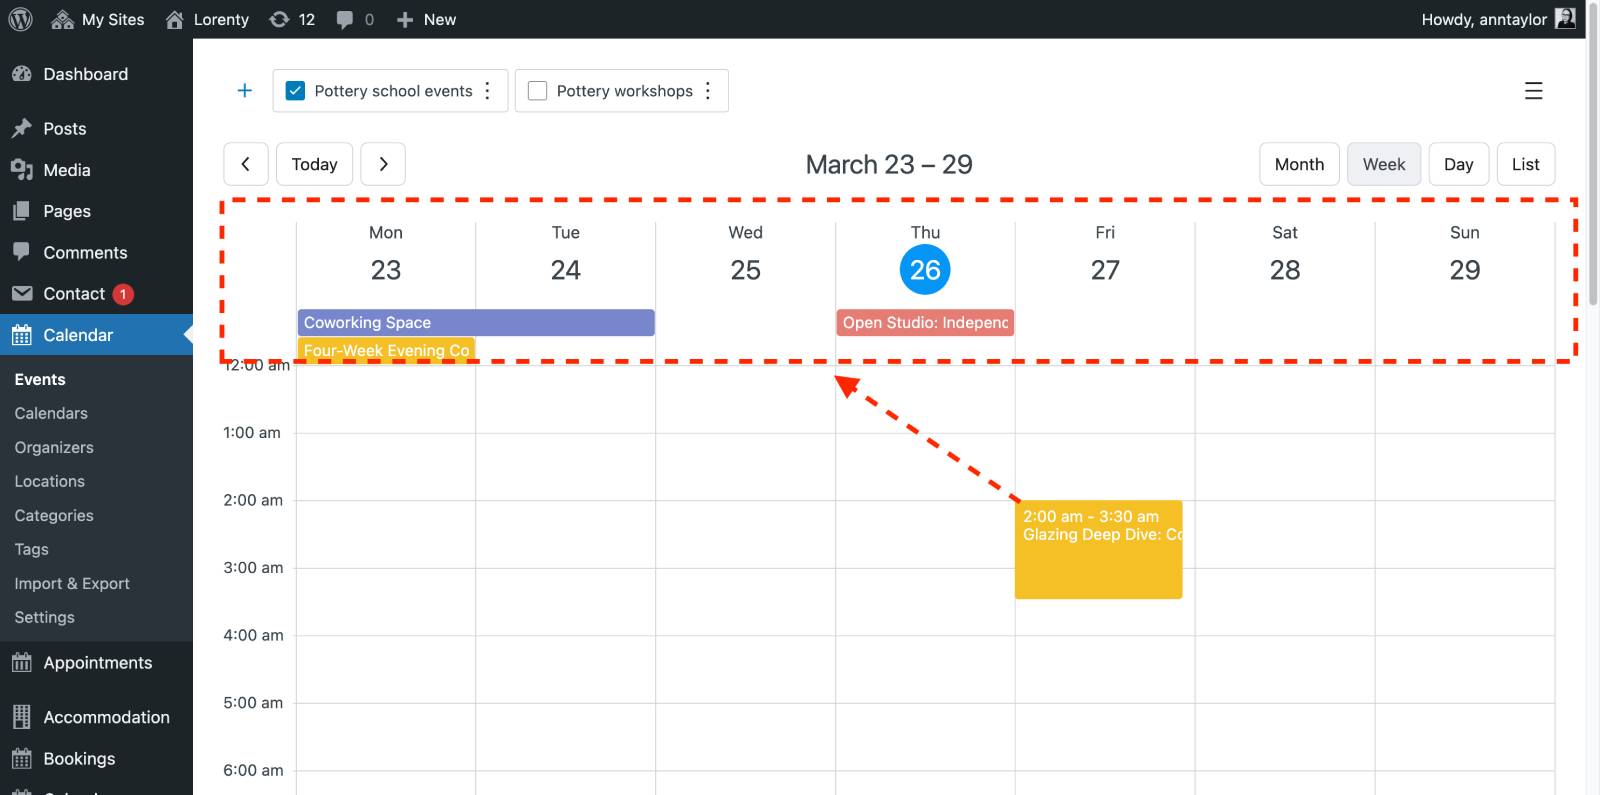The width and height of the screenshot is (1600, 795).
Task: Open the Open Studio: Independ event
Action: point(925,322)
